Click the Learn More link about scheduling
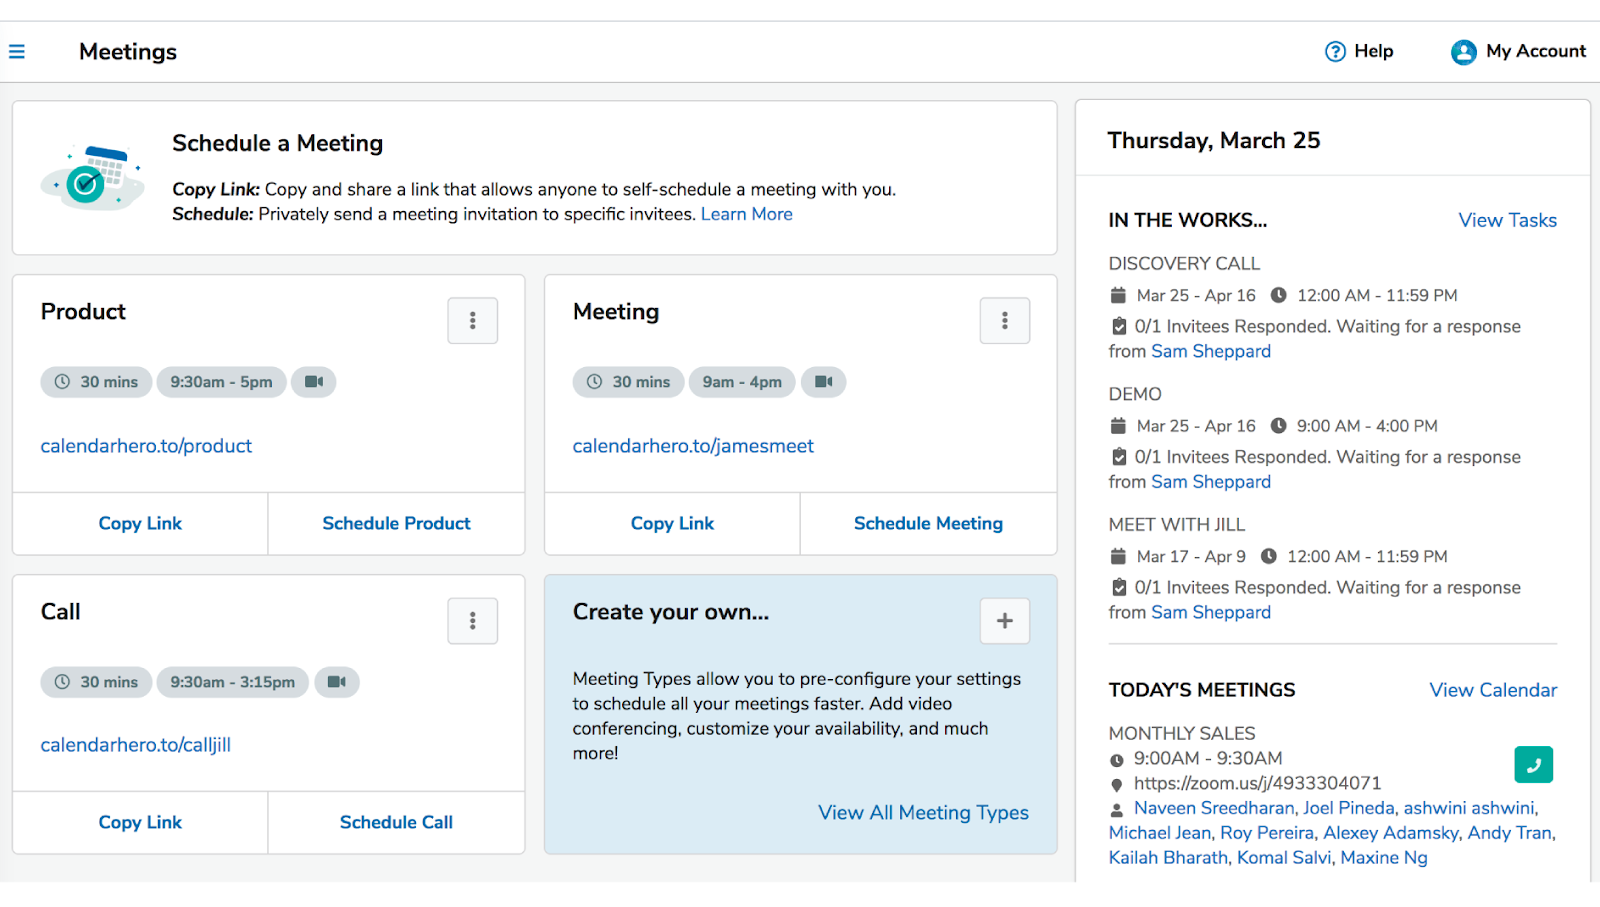 point(746,213)
